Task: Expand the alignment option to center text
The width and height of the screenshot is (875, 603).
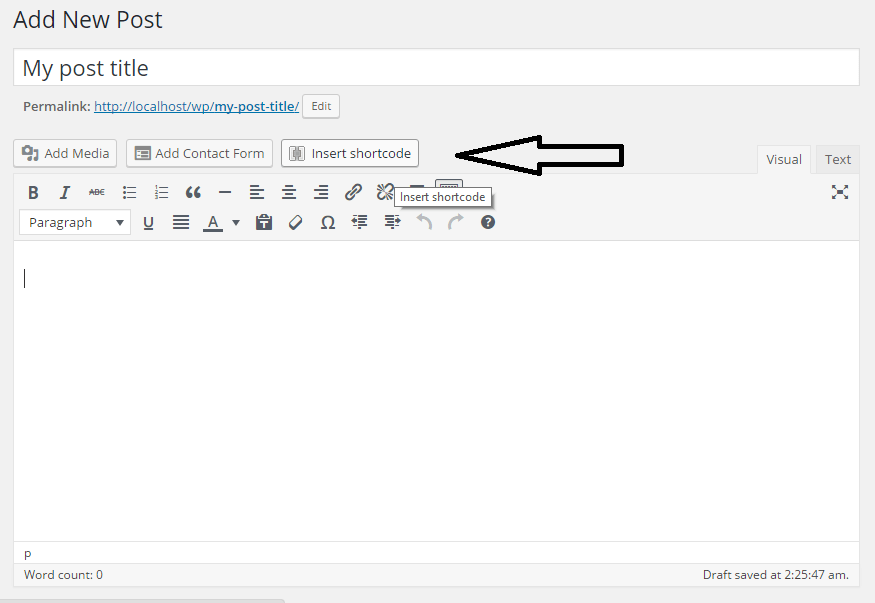Action: point(289,192)
